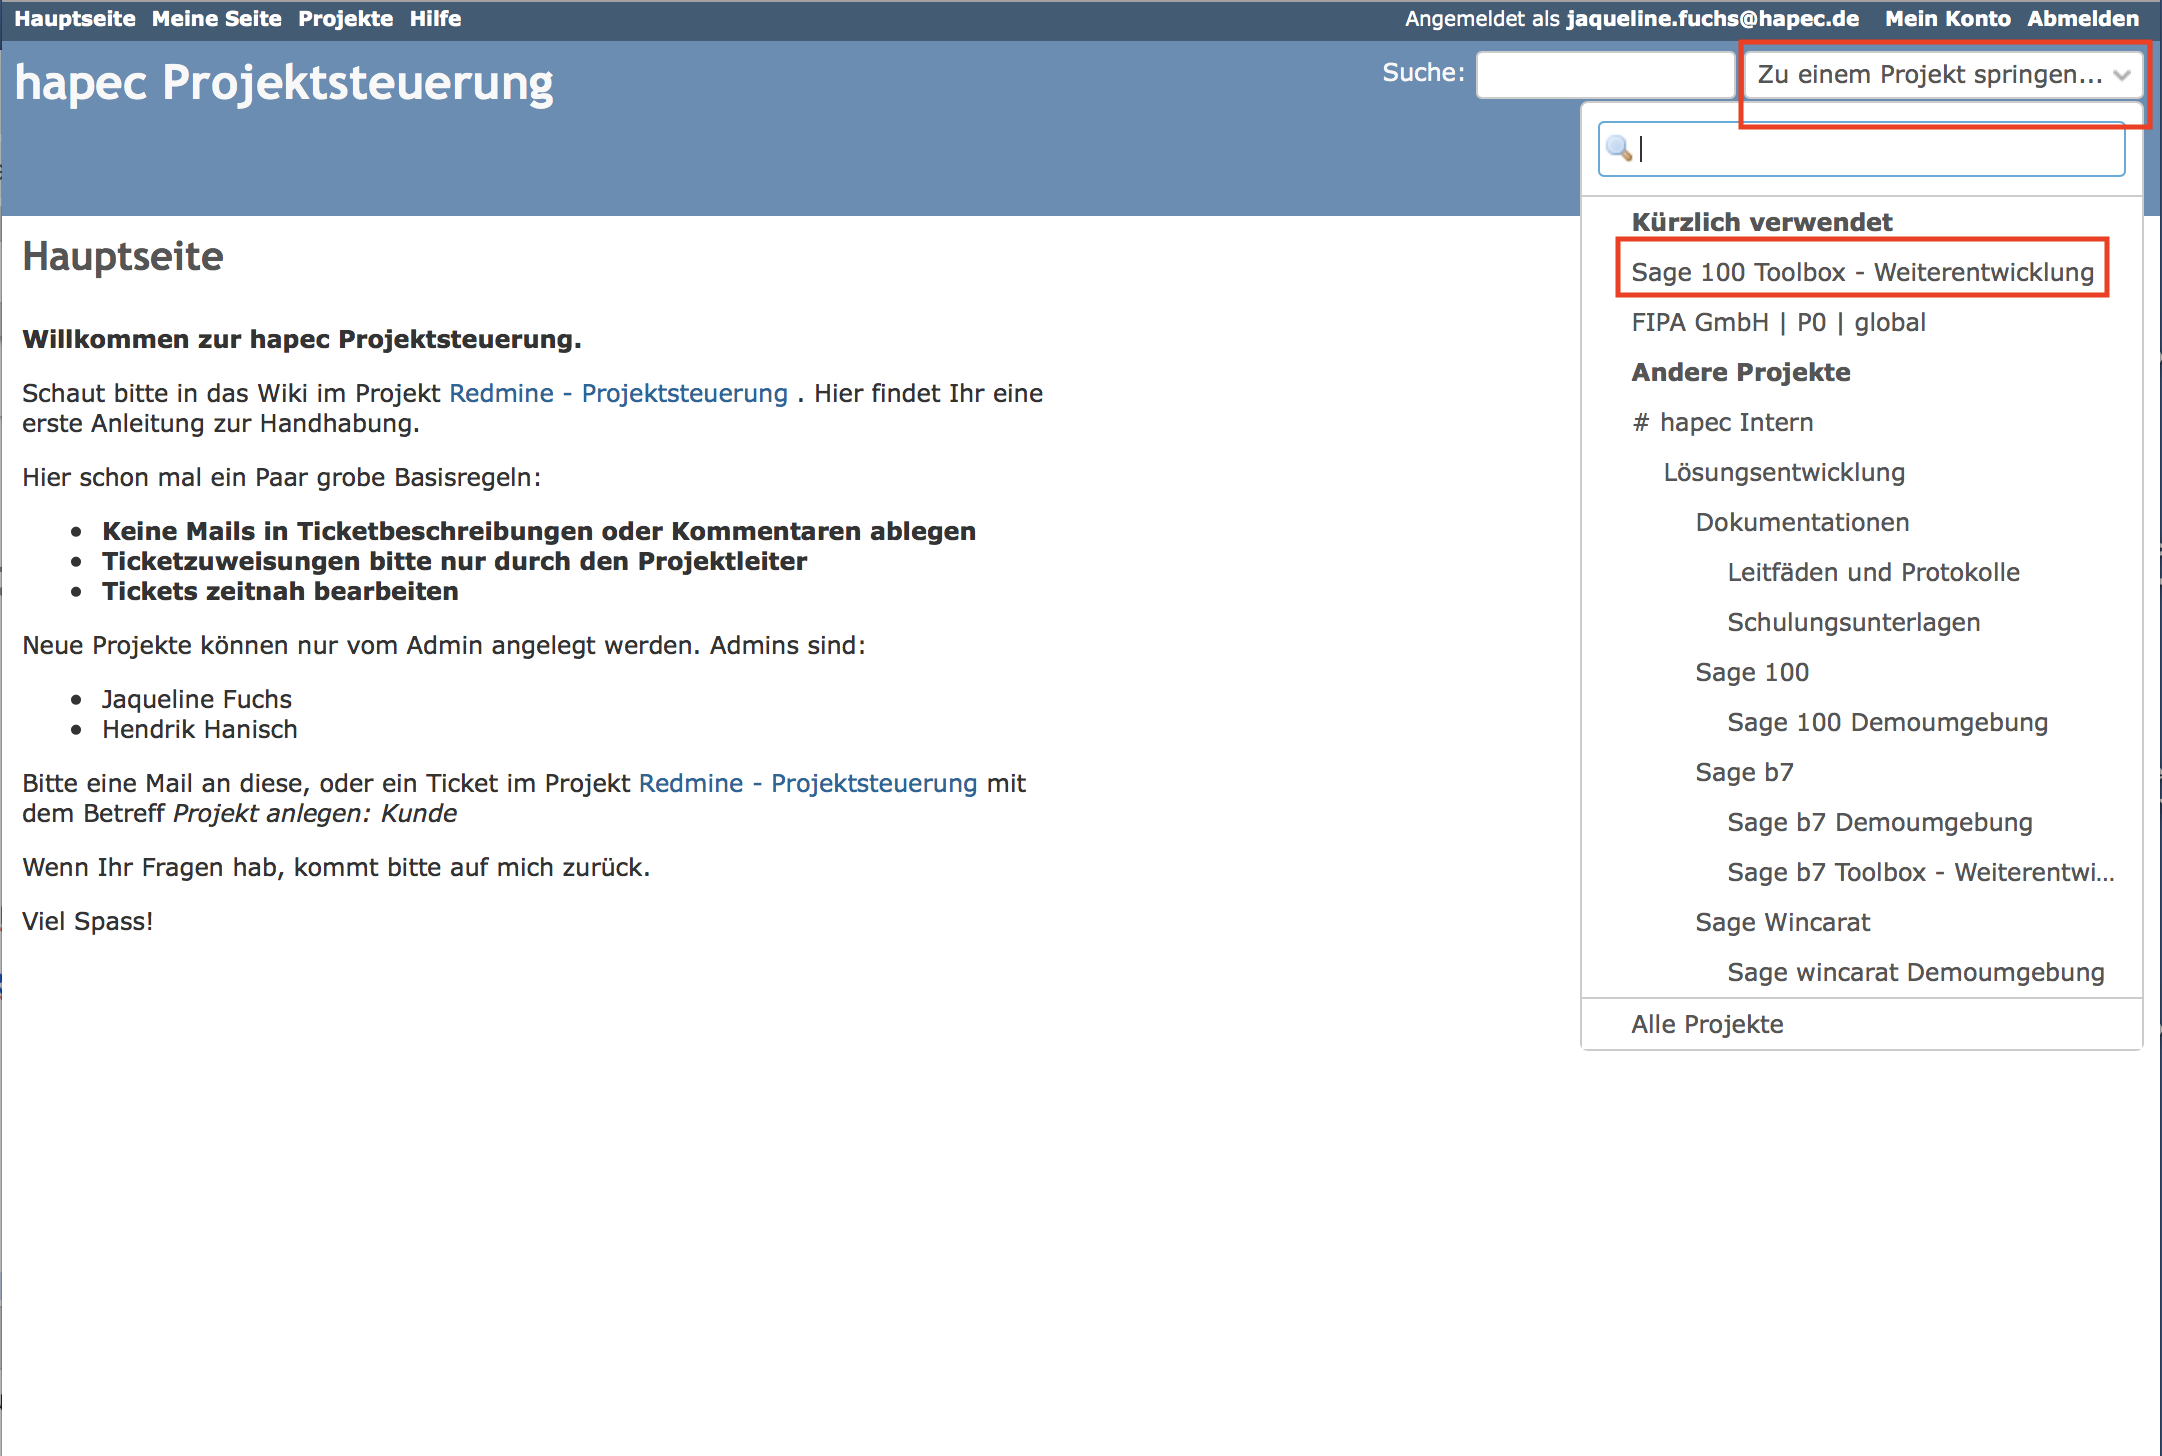This screenshot has width=2162, height=1456.
Task: Focus the project filter text box
Action: [x=1880, y=149]
